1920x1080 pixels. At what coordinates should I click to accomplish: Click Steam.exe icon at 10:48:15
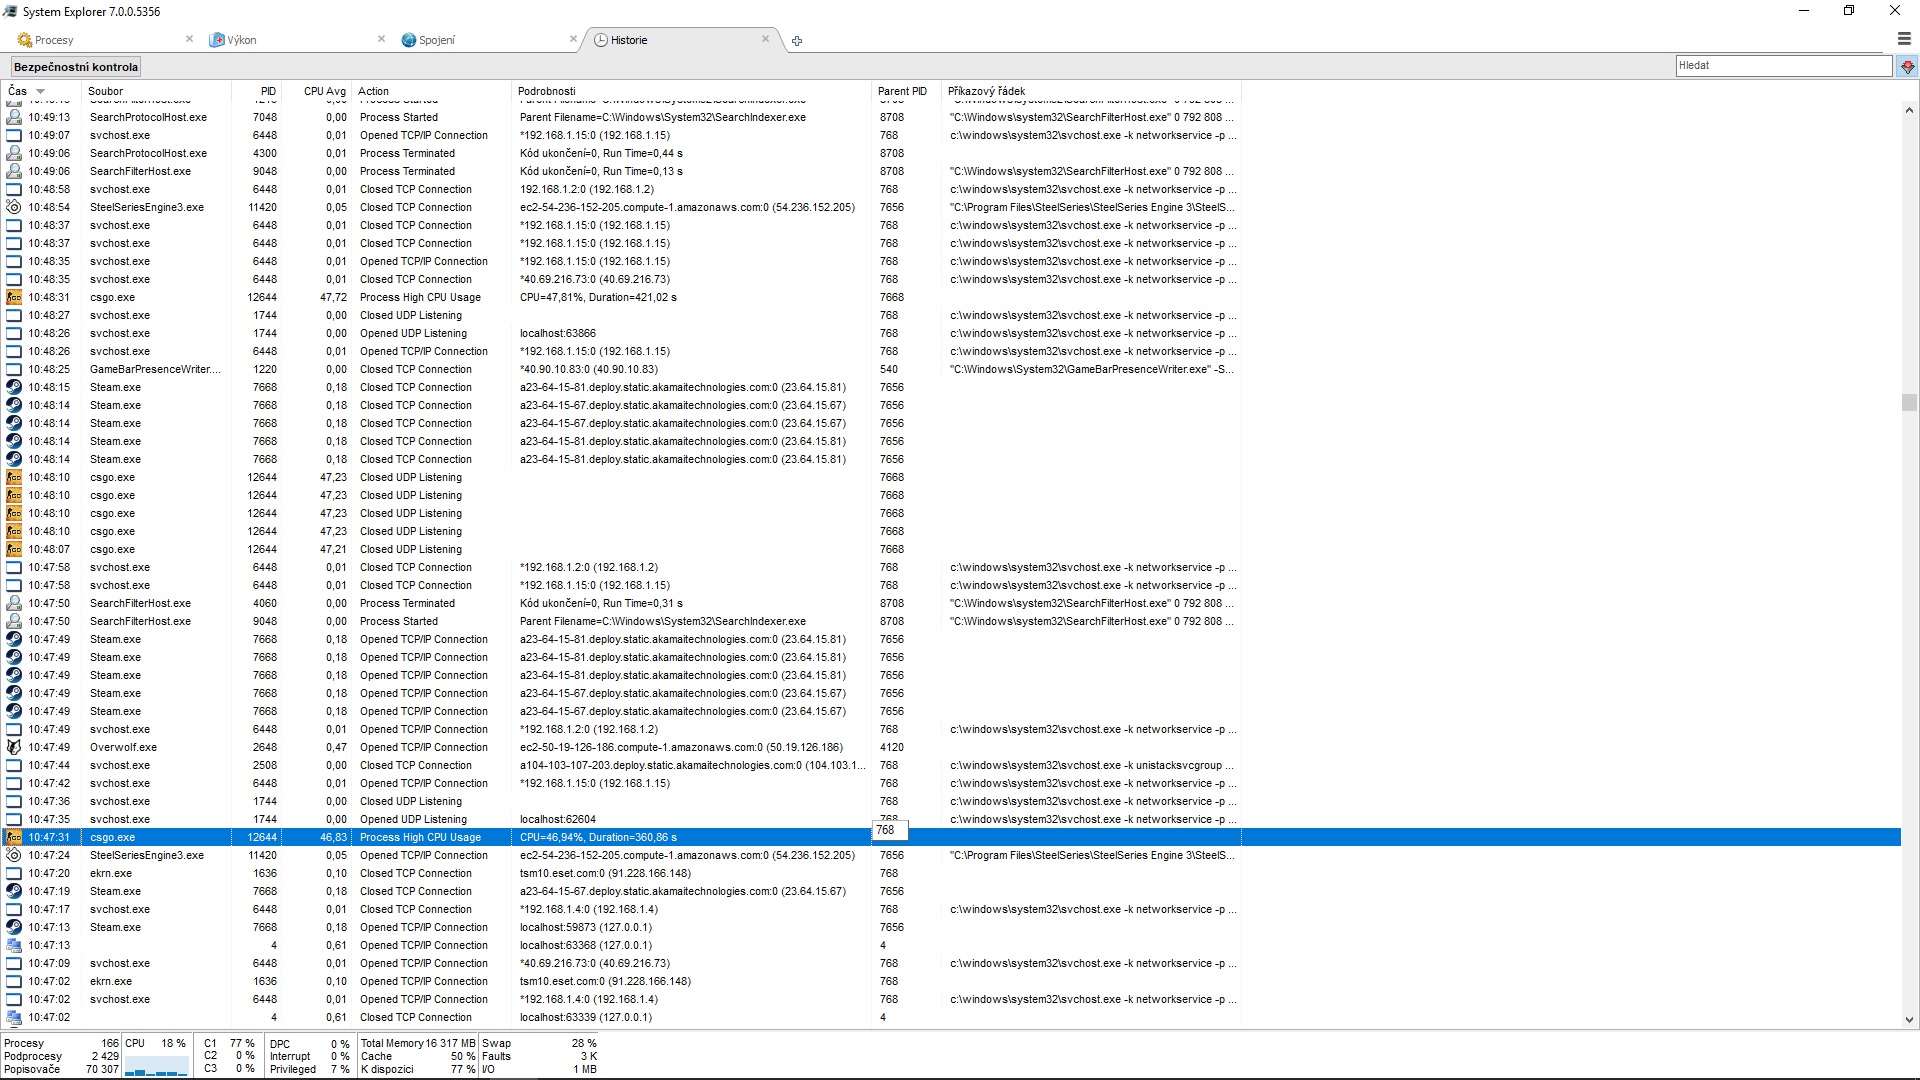point(14,387)
